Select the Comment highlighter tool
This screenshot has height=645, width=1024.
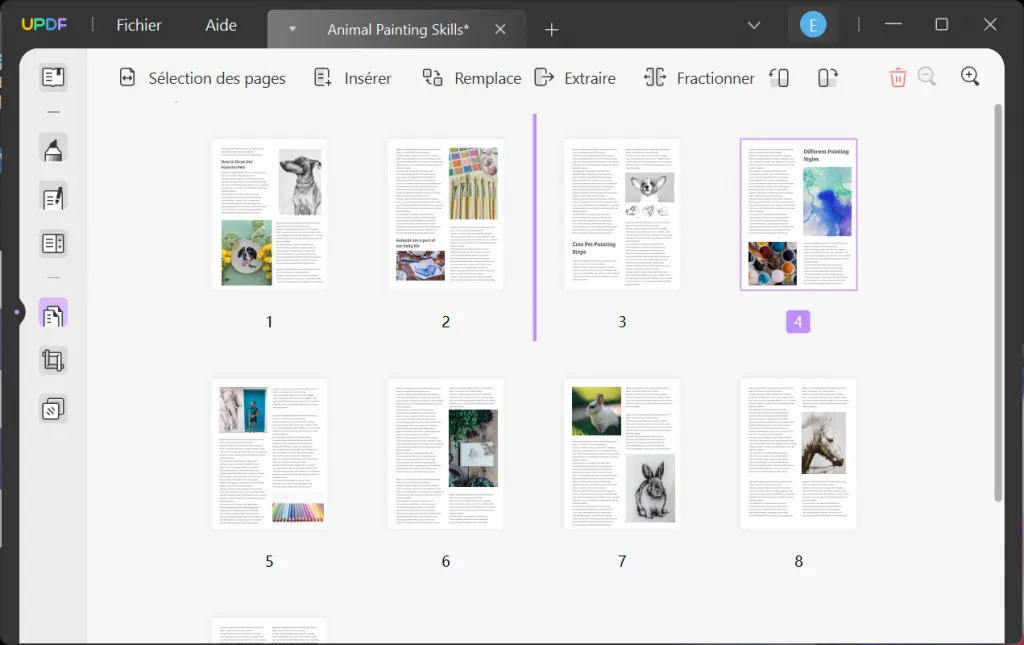[x=53, y=148]
